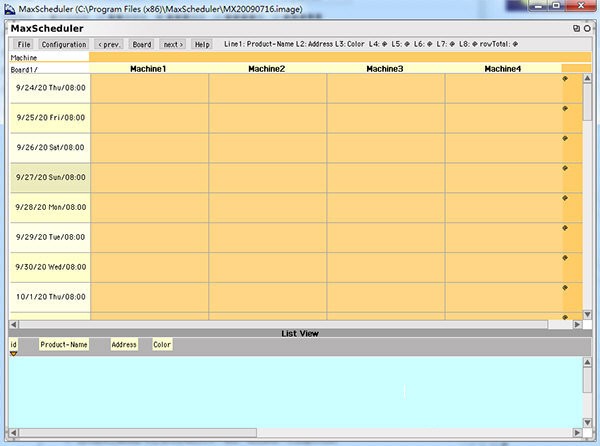Click the Machine4 cell for 9/30/20 Wed
Screen dimensions: 600x446
504,267
